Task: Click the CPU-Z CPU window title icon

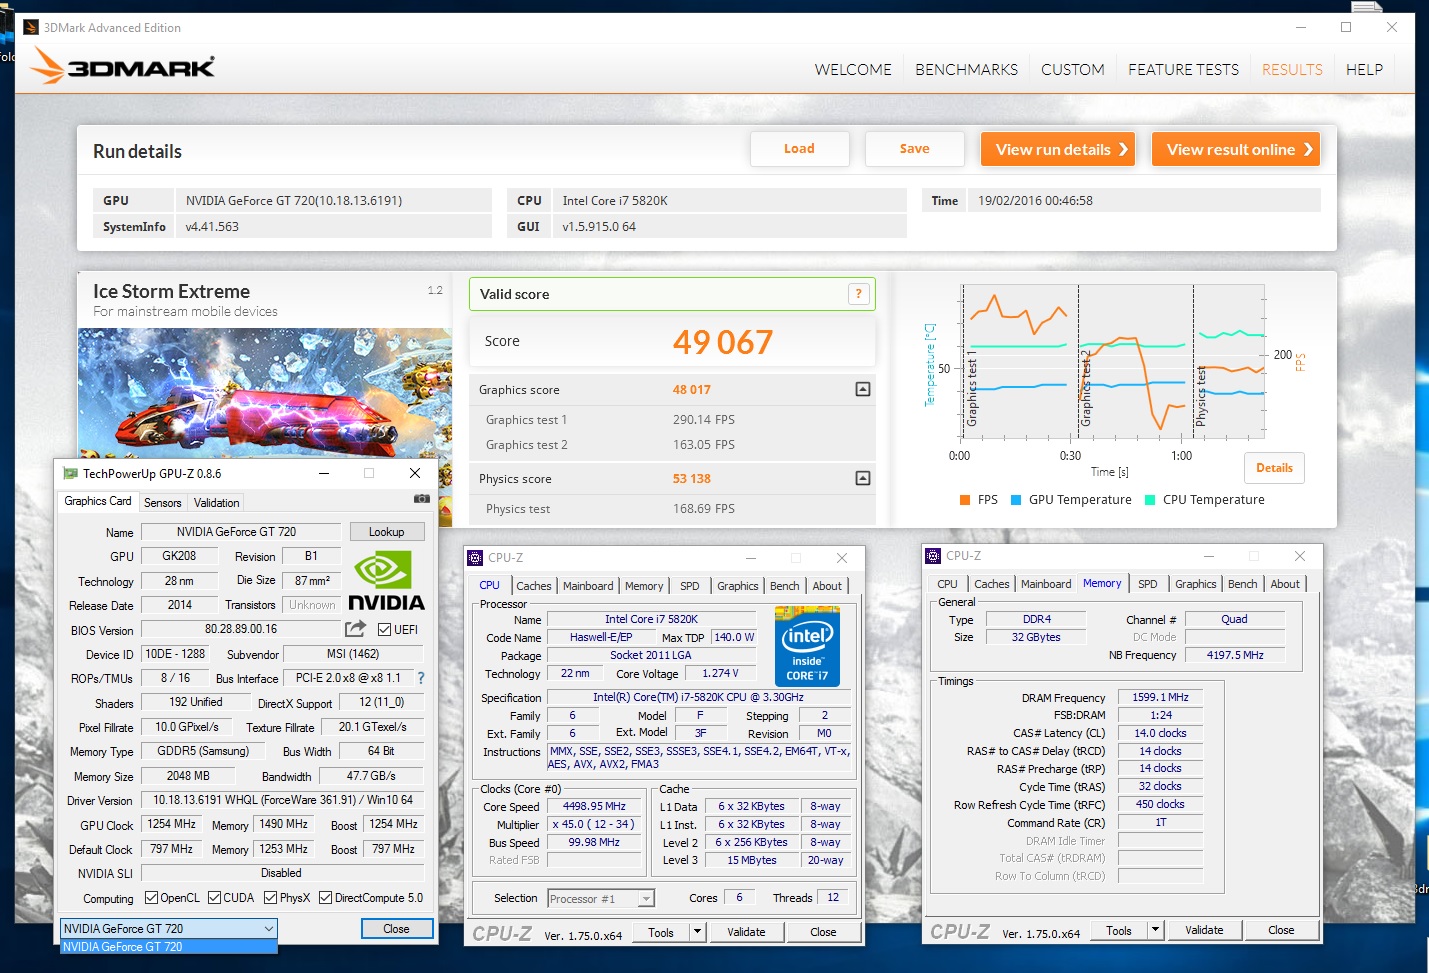Action: tap(476, 558)
